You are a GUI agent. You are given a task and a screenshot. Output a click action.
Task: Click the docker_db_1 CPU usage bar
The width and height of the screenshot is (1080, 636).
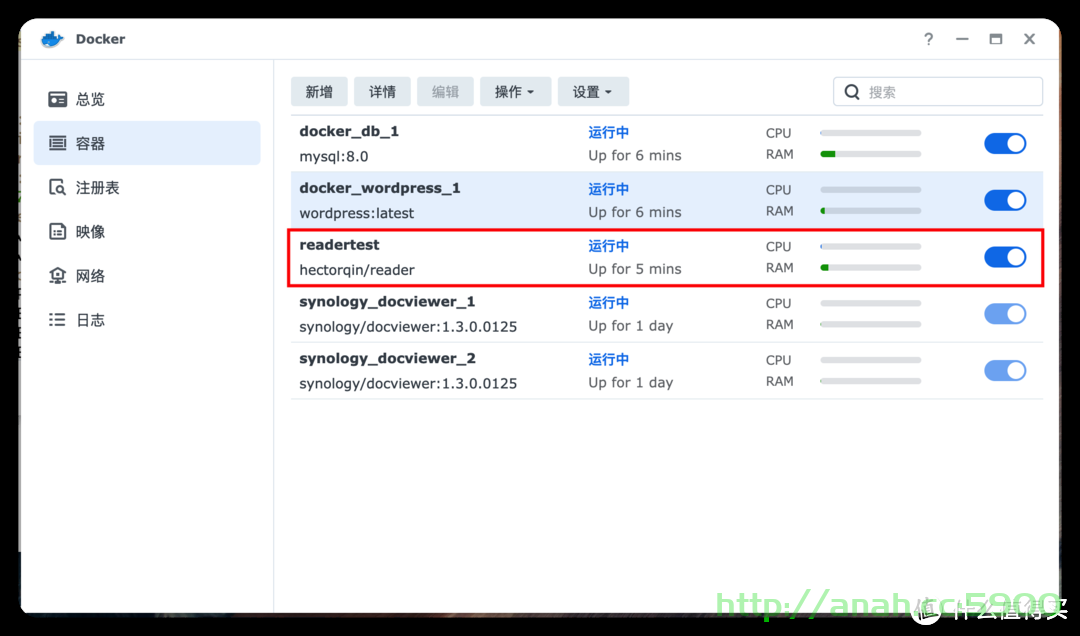click(871, 133)
